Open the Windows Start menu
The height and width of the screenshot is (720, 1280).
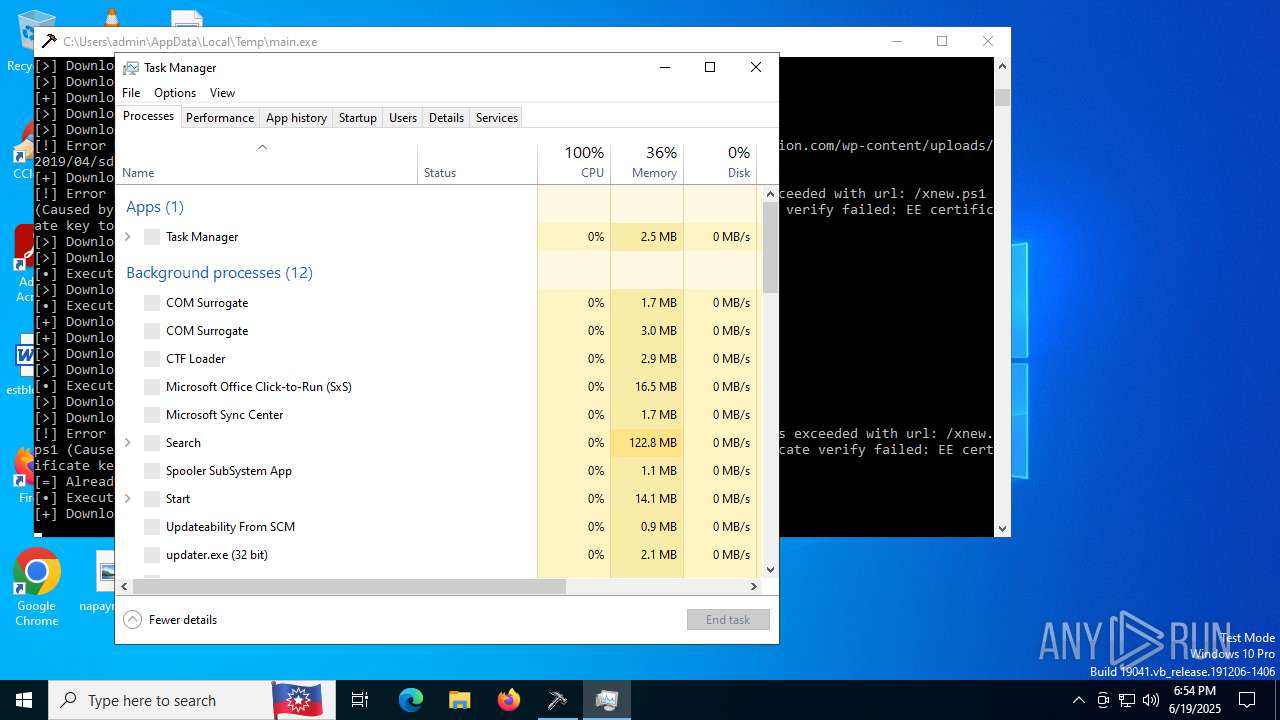tap(24, 700)
